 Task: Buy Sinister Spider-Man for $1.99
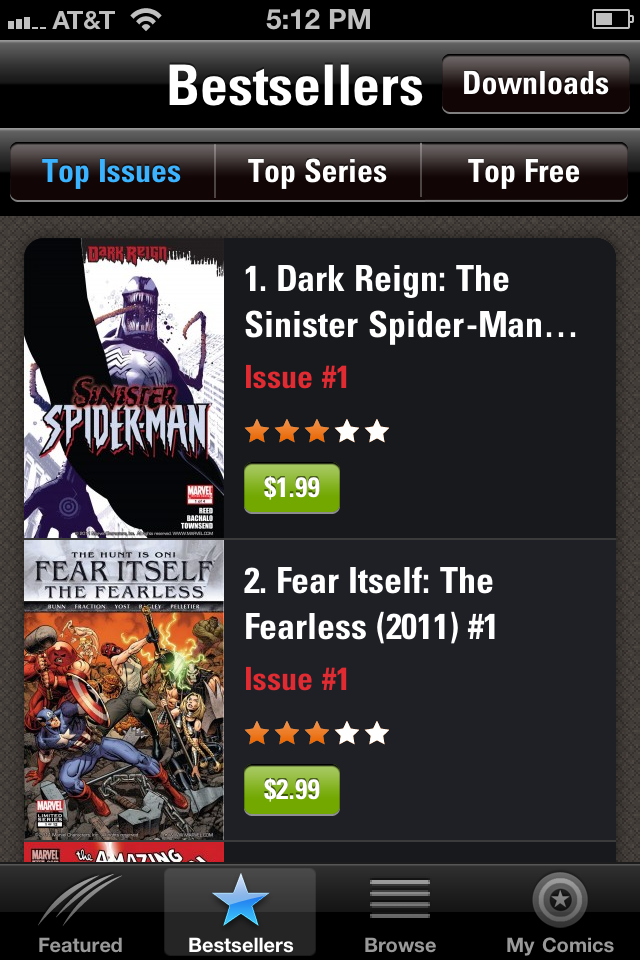coord(292,488)
